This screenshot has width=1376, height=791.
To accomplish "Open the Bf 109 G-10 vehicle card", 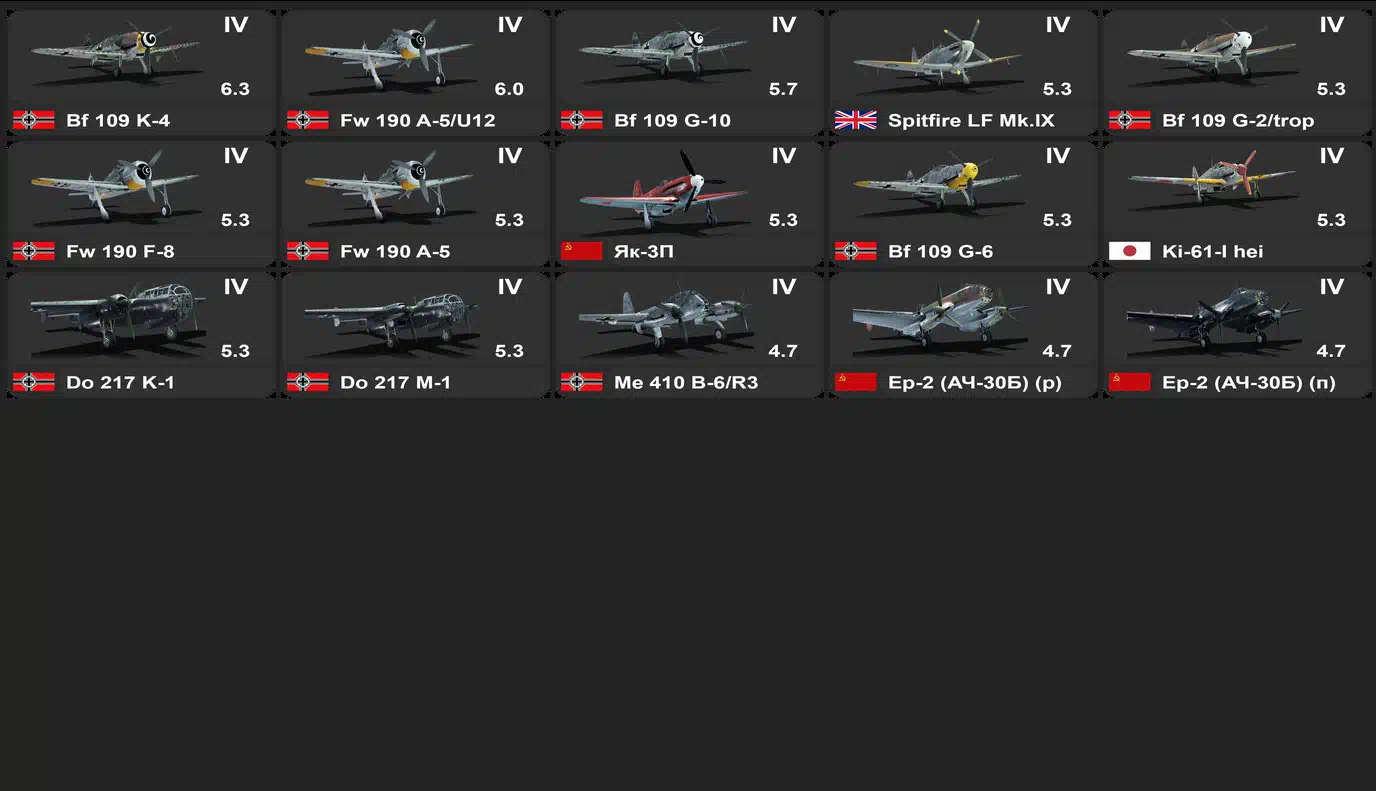I will (689, 72).
